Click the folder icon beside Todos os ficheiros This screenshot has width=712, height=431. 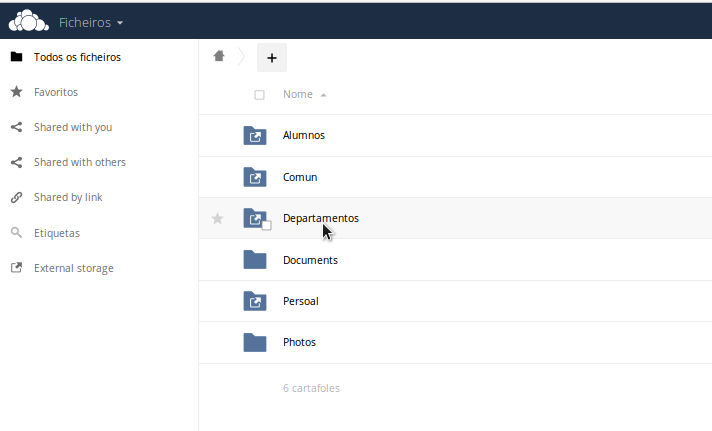pyautogui.click(x=16, y=56)
